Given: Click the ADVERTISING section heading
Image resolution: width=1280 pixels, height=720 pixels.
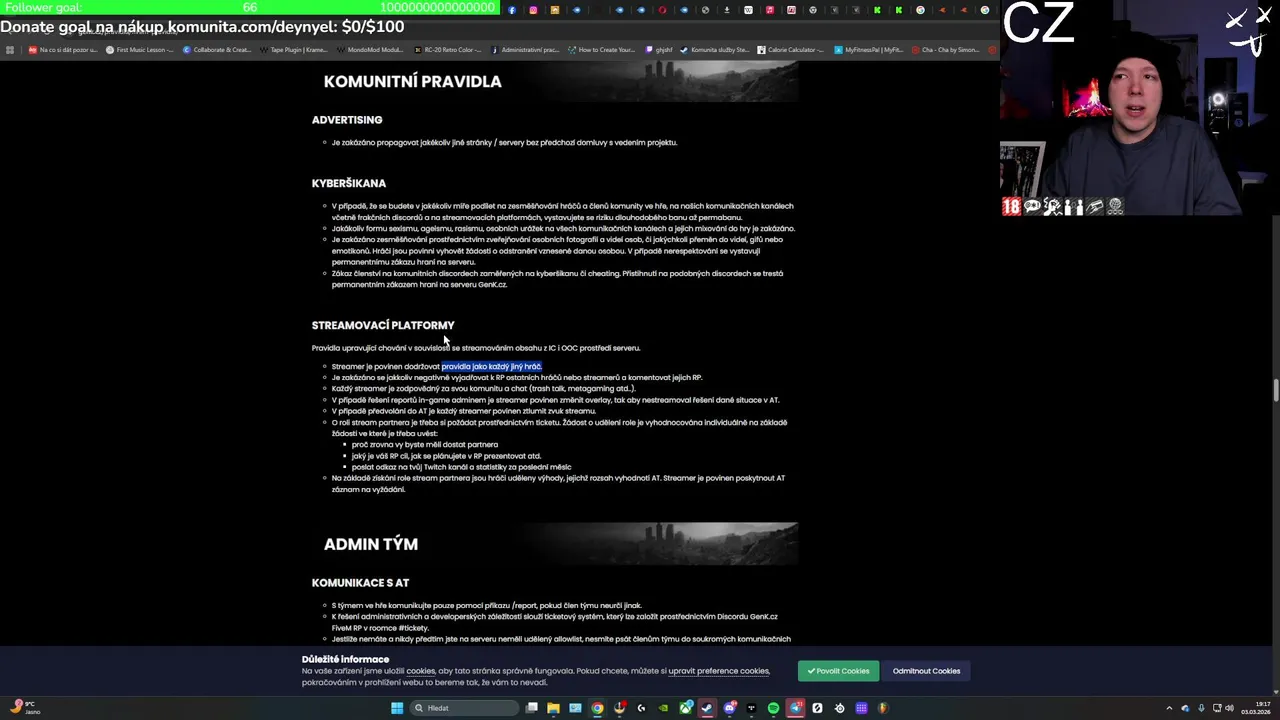Looking at the screenshot, I should (347, 120).
